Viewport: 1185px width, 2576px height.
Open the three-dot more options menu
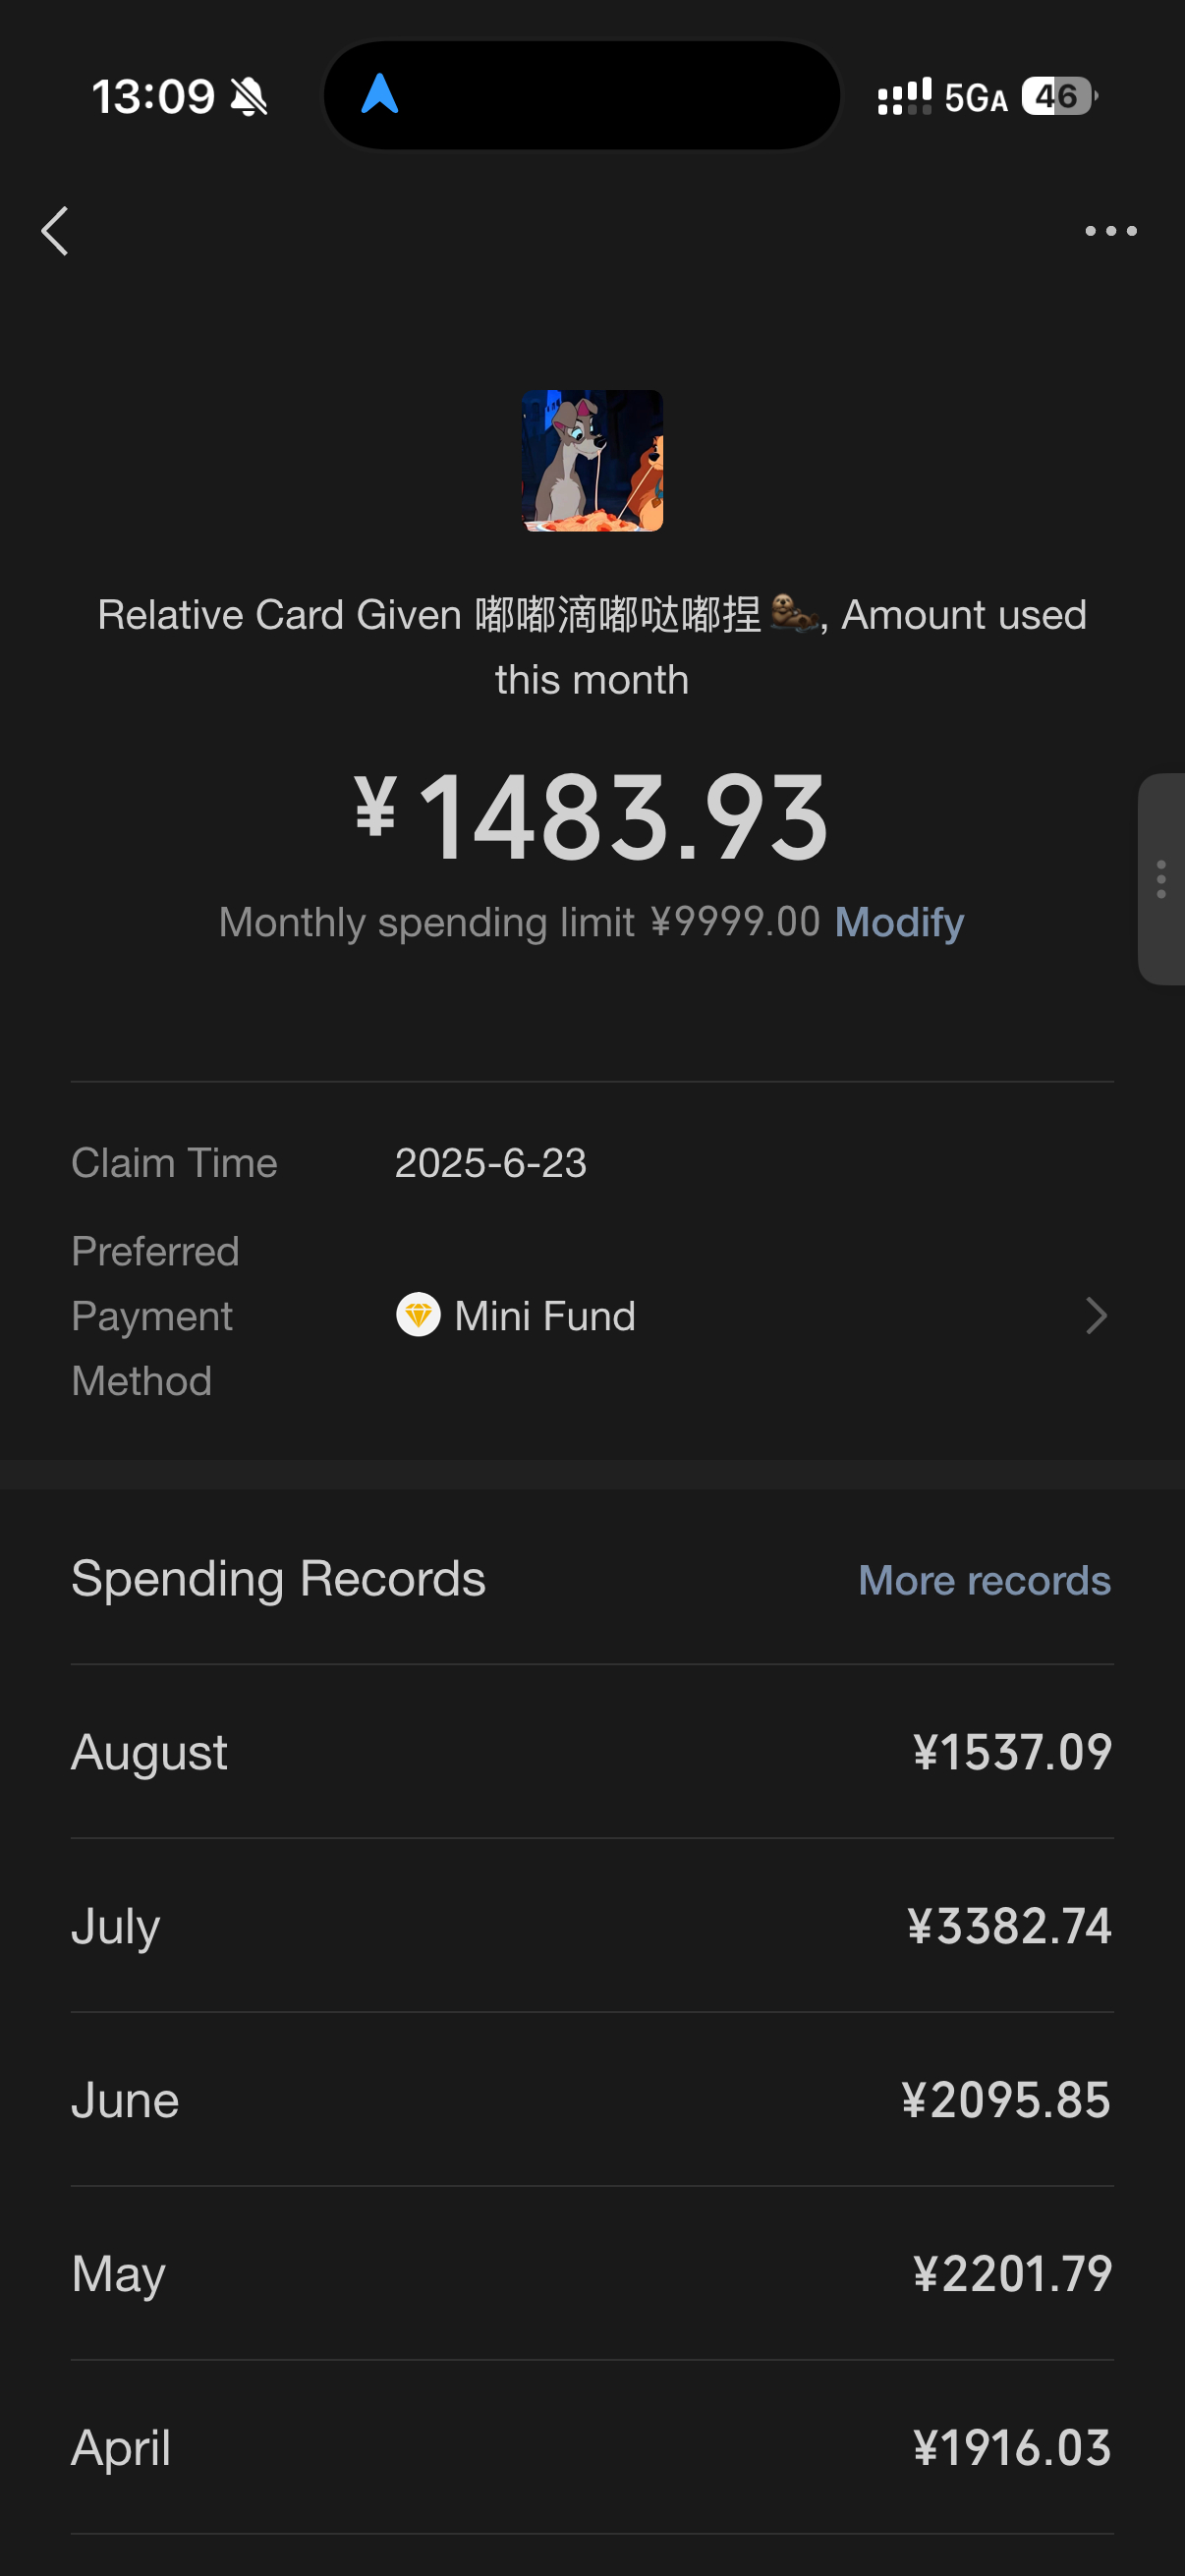pos(1111,231)
